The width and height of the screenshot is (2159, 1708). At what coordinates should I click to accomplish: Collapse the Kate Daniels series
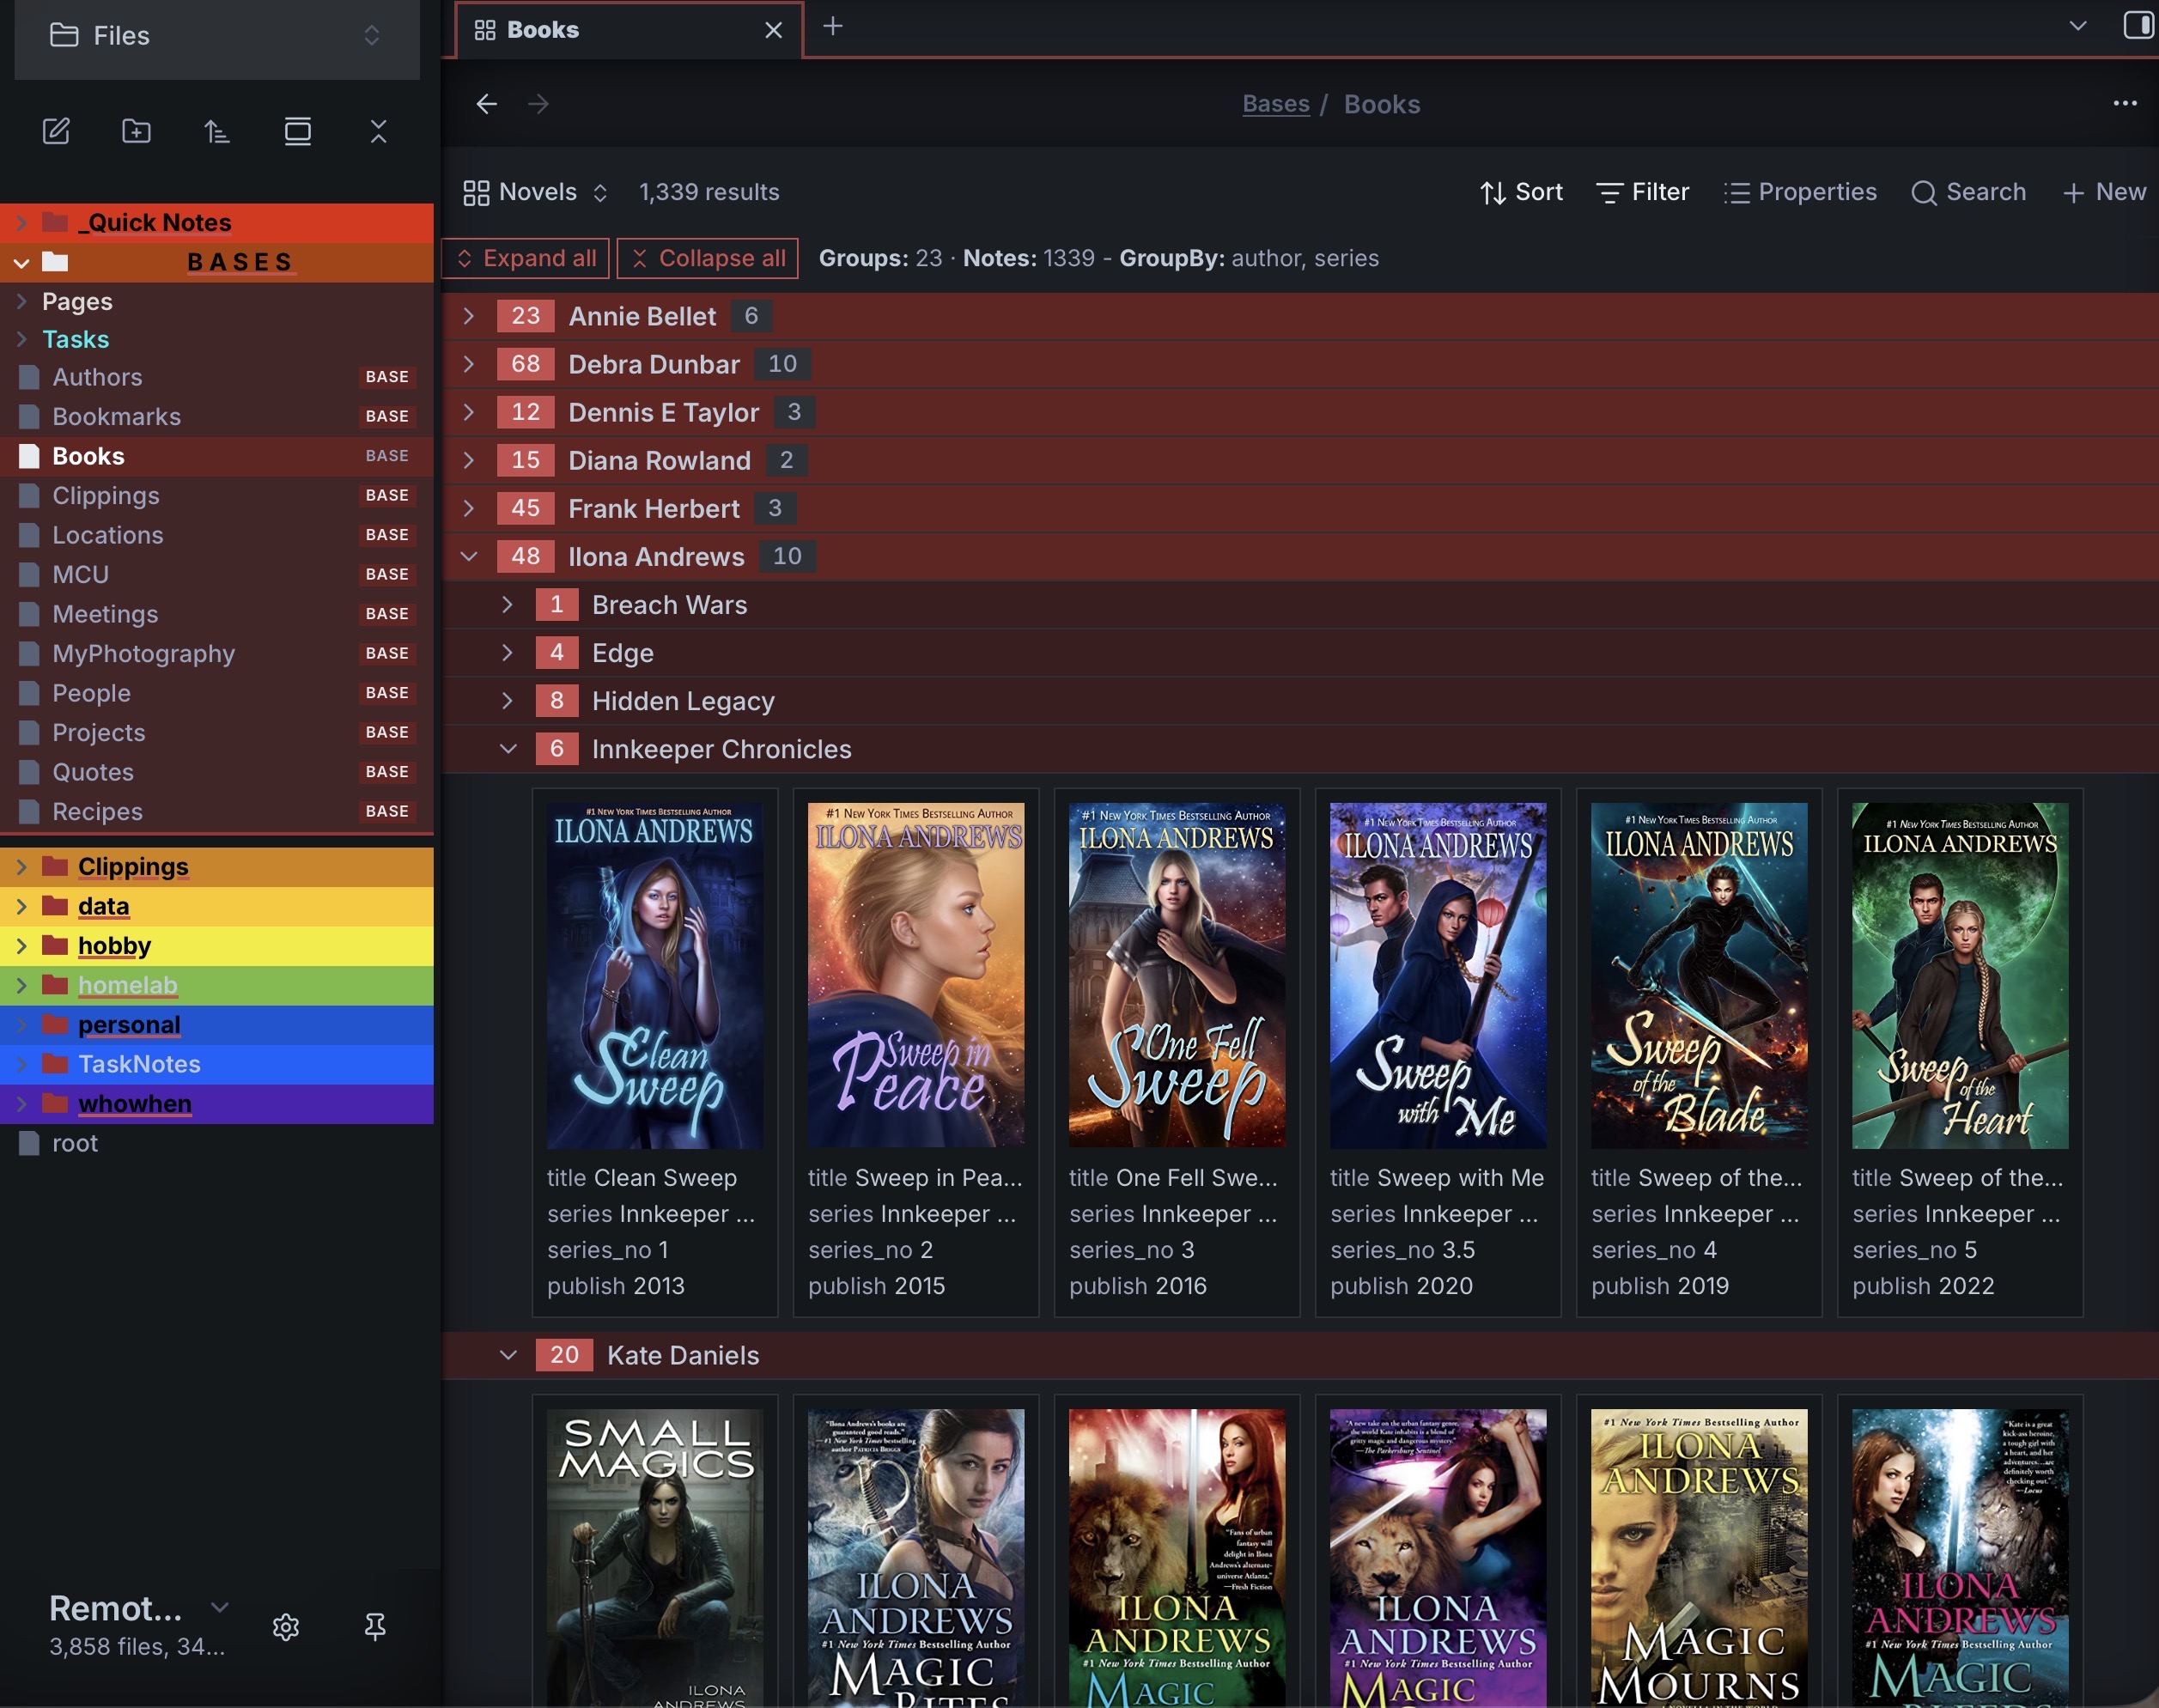[508, 1355]
